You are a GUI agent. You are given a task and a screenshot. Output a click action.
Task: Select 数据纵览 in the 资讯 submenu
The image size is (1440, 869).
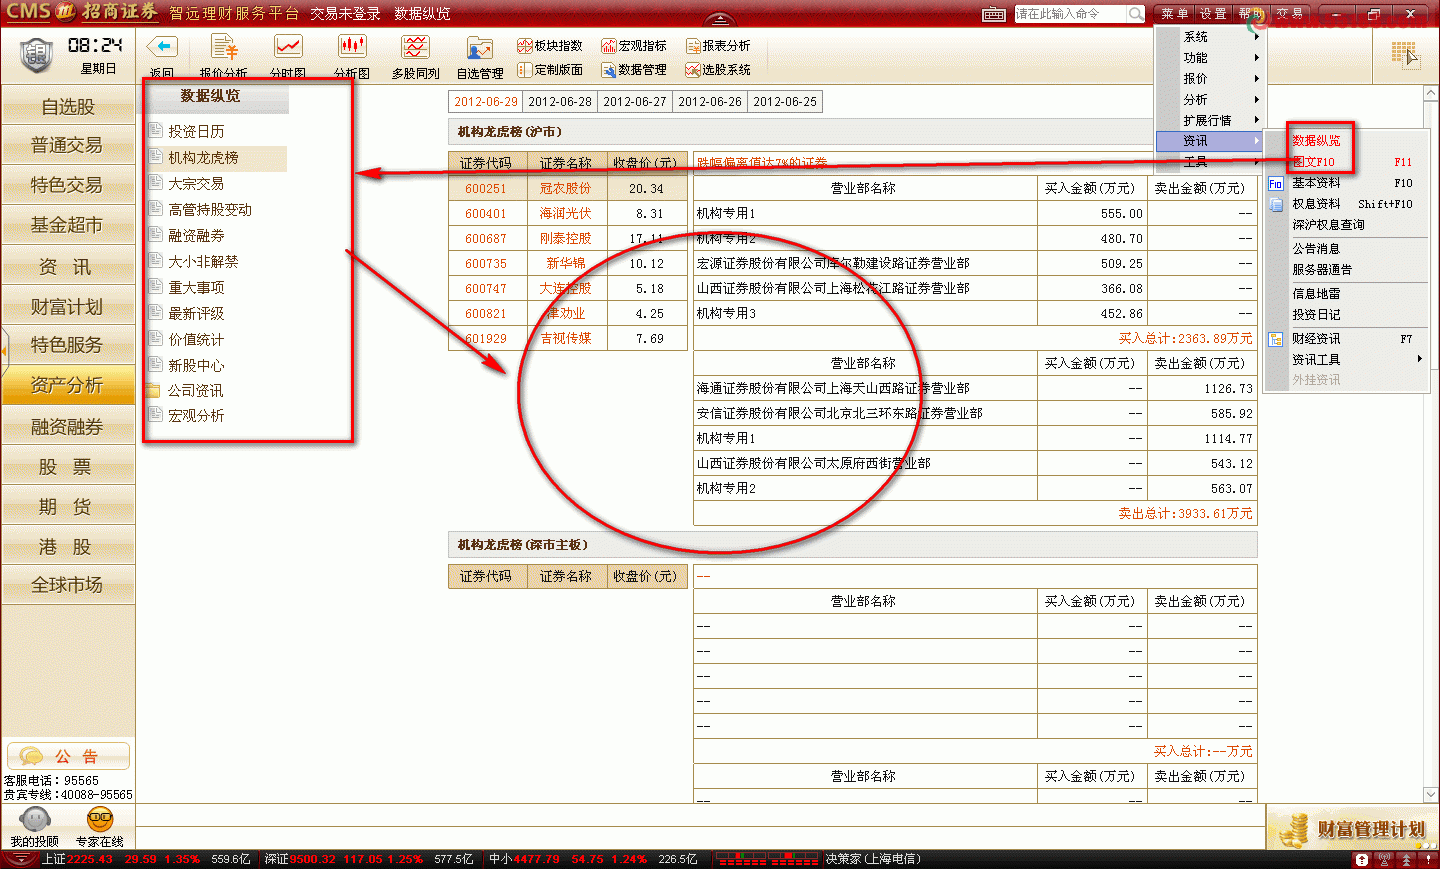point(1316,141)
